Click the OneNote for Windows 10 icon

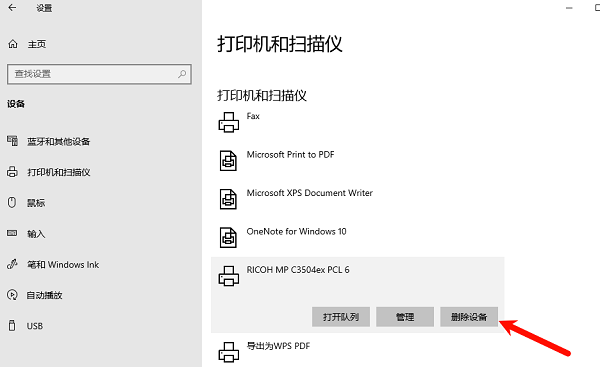pos(228,237)
